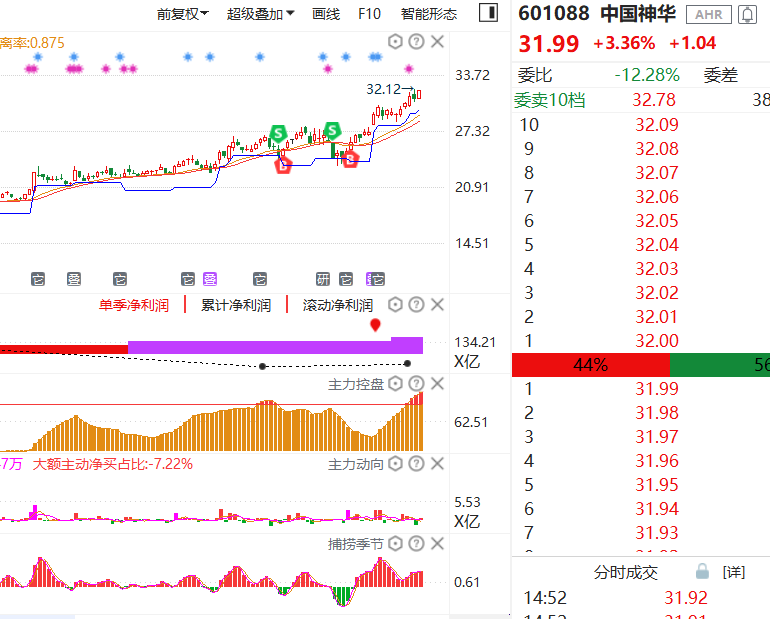Image resolution: width=770 pixels, height=619 pixels.
Task: Click the last dot on dashed trend line
Action: (x=407, y=363)
